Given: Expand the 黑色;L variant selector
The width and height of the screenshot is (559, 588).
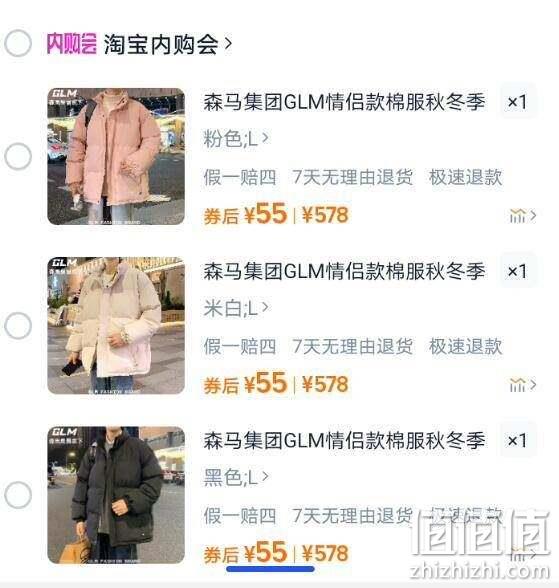Looking at the screenshot, I should coord(236,477).
